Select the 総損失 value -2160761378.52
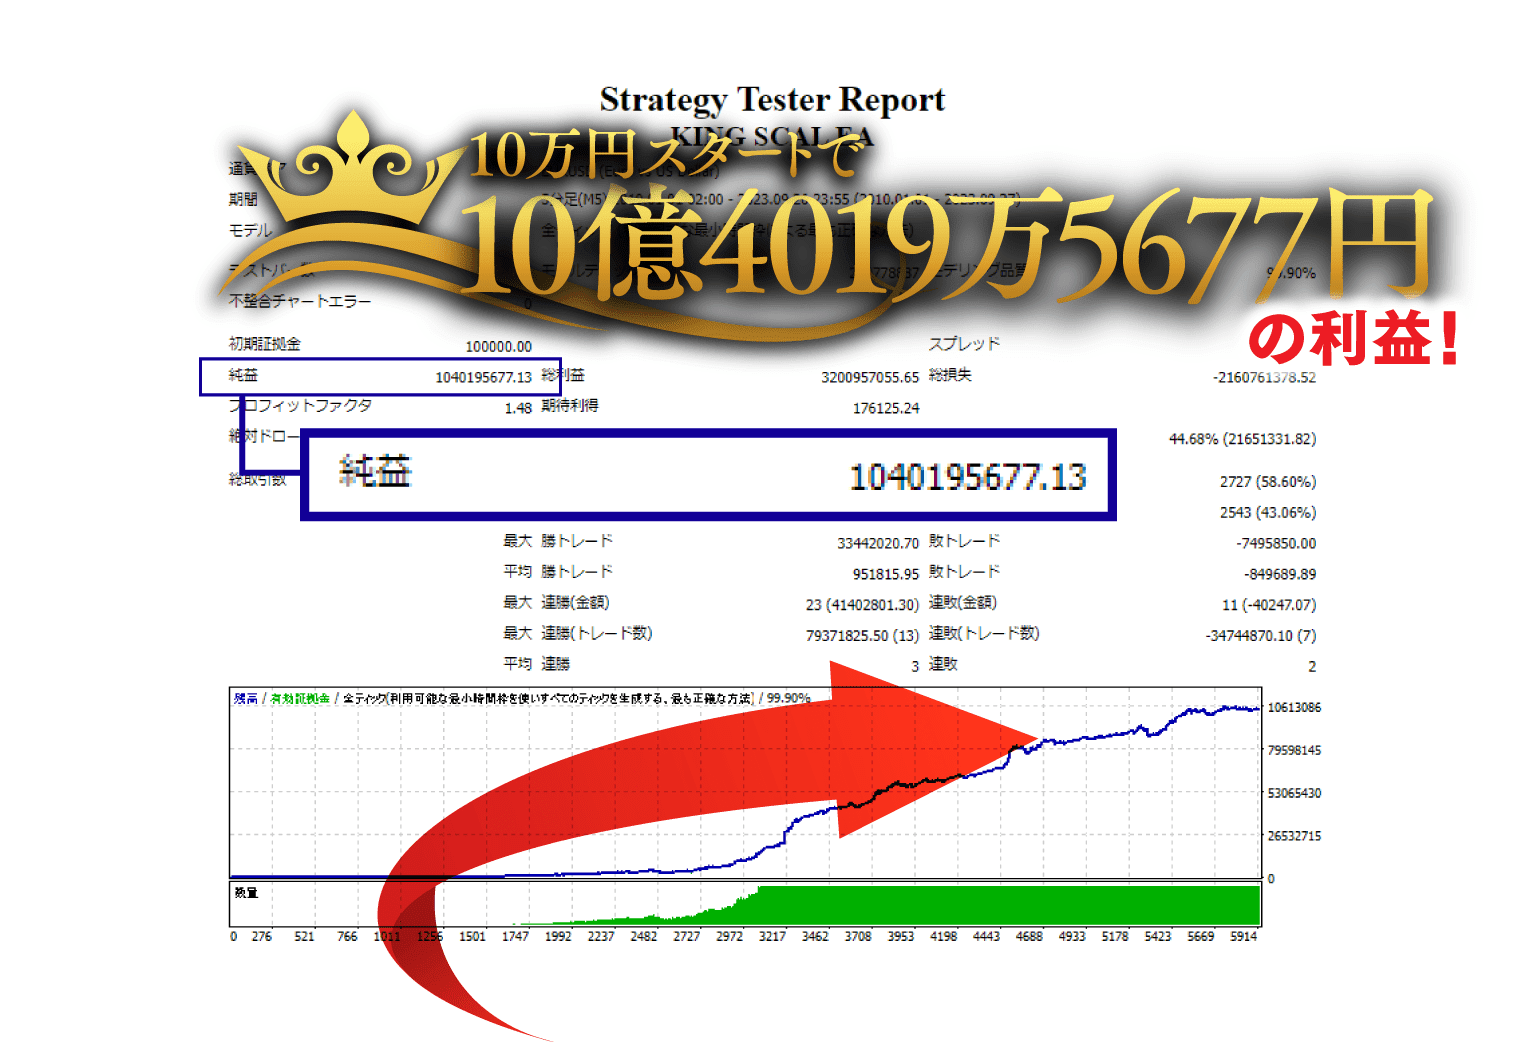This screenshot has width=1536, height=1042. coord(1263,377)
